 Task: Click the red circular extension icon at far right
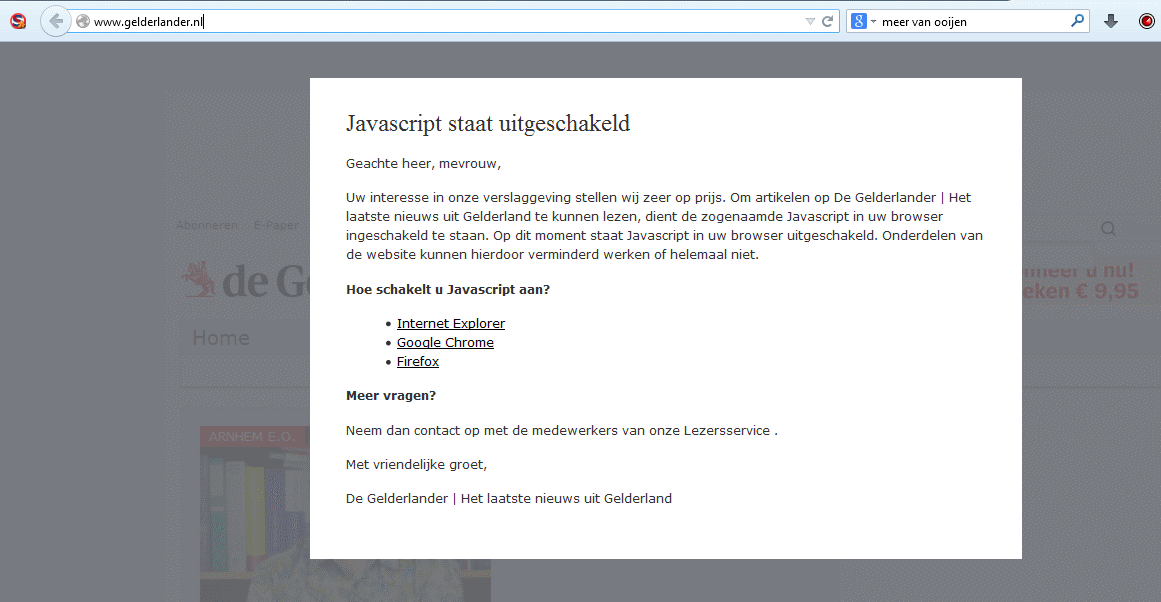[x=1146, y=21]
